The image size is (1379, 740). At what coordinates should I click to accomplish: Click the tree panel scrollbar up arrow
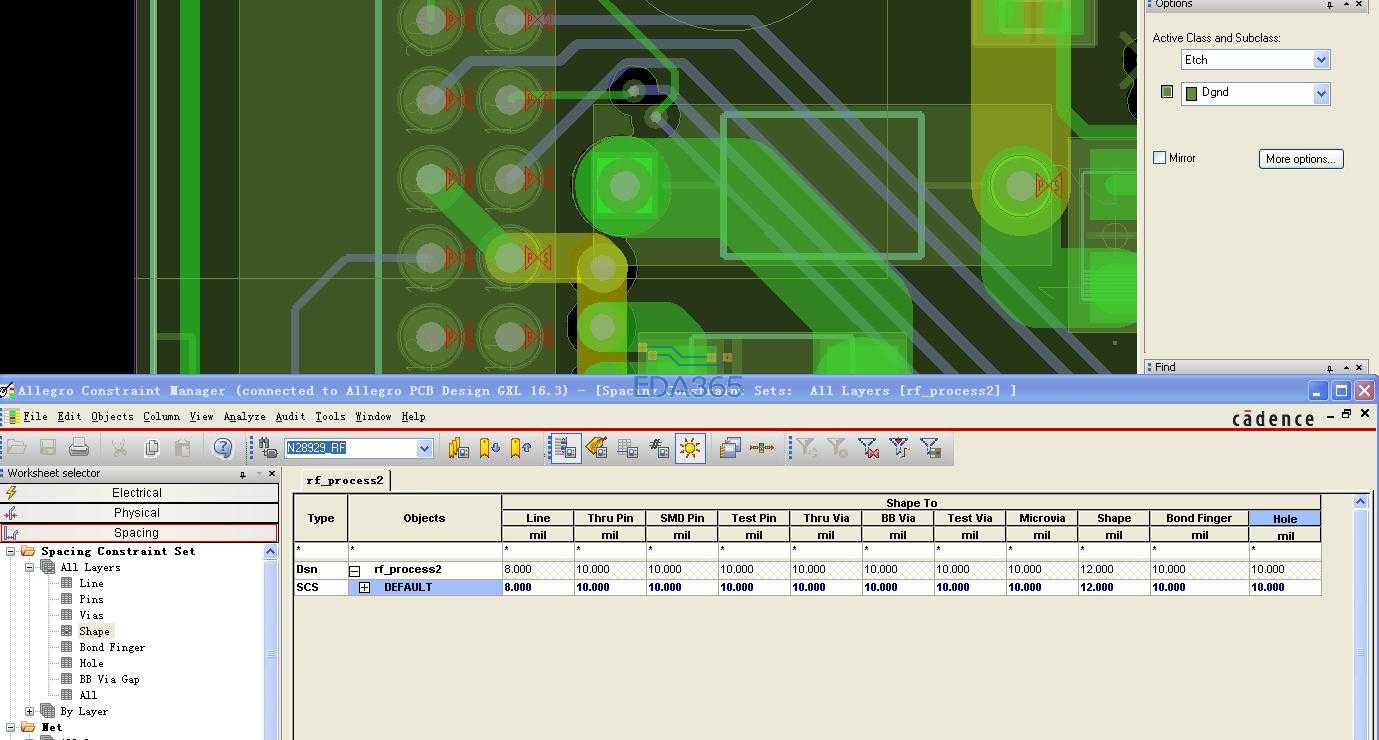(x=270, y=552)
